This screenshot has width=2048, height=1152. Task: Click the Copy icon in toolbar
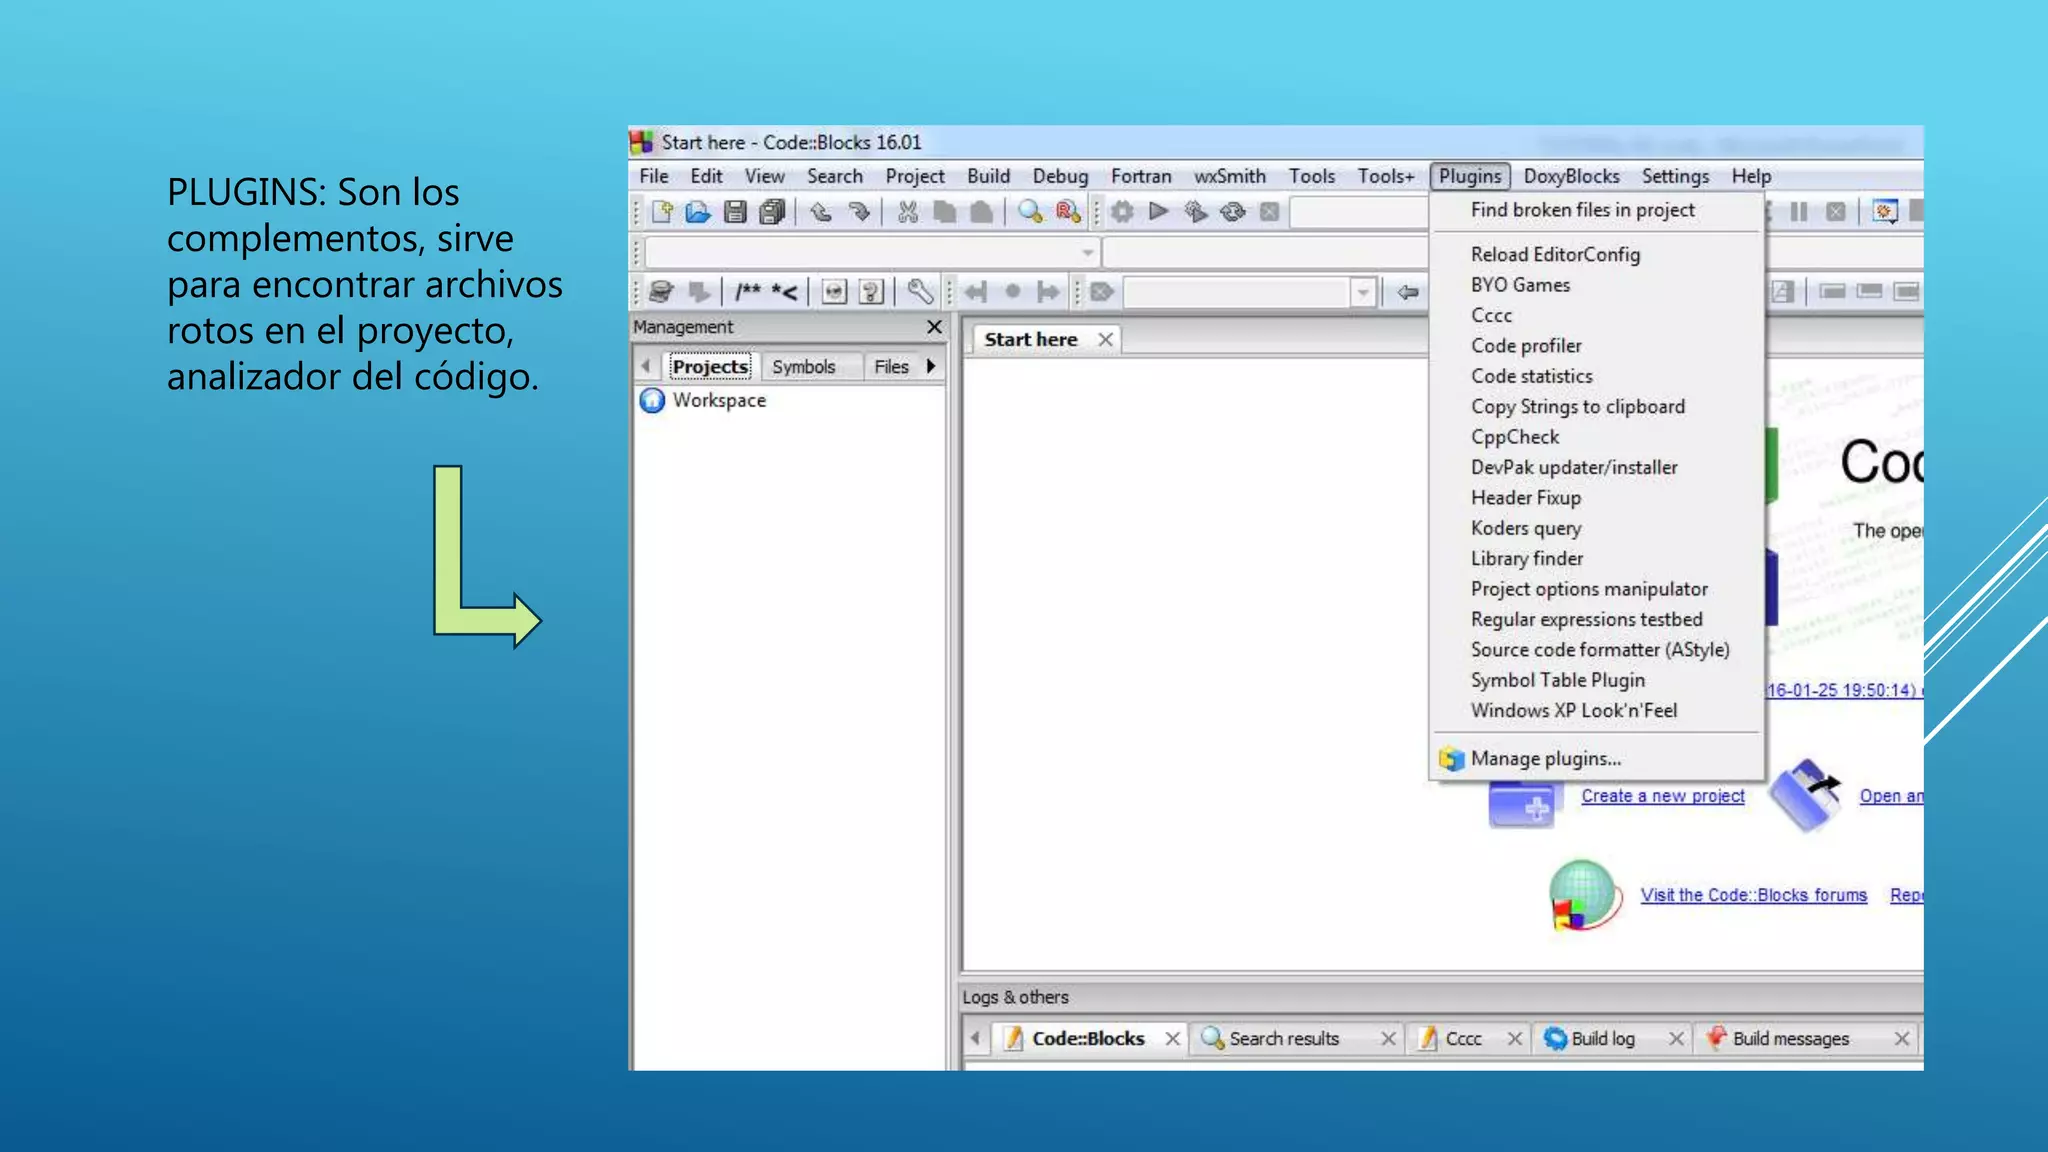(944, 211)
